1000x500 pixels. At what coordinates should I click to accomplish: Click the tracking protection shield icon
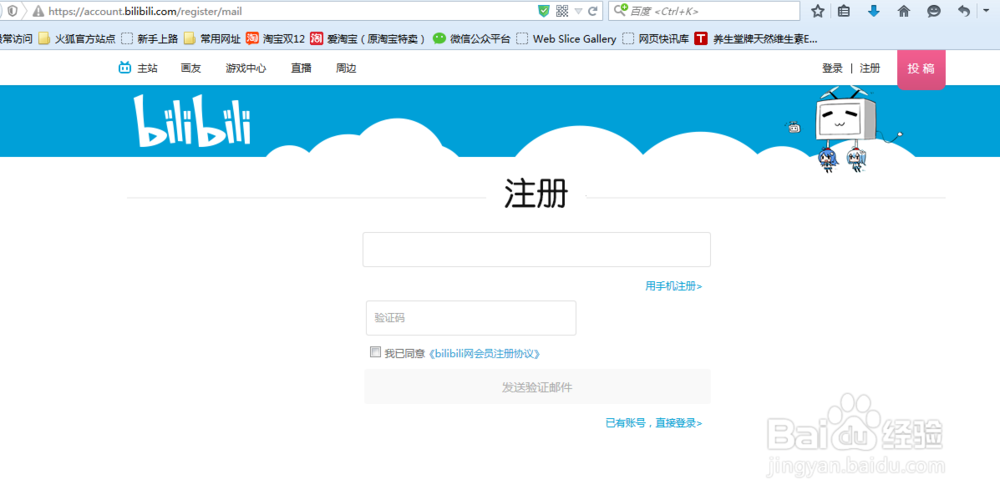pyautogui.click(x=12, y=11)
